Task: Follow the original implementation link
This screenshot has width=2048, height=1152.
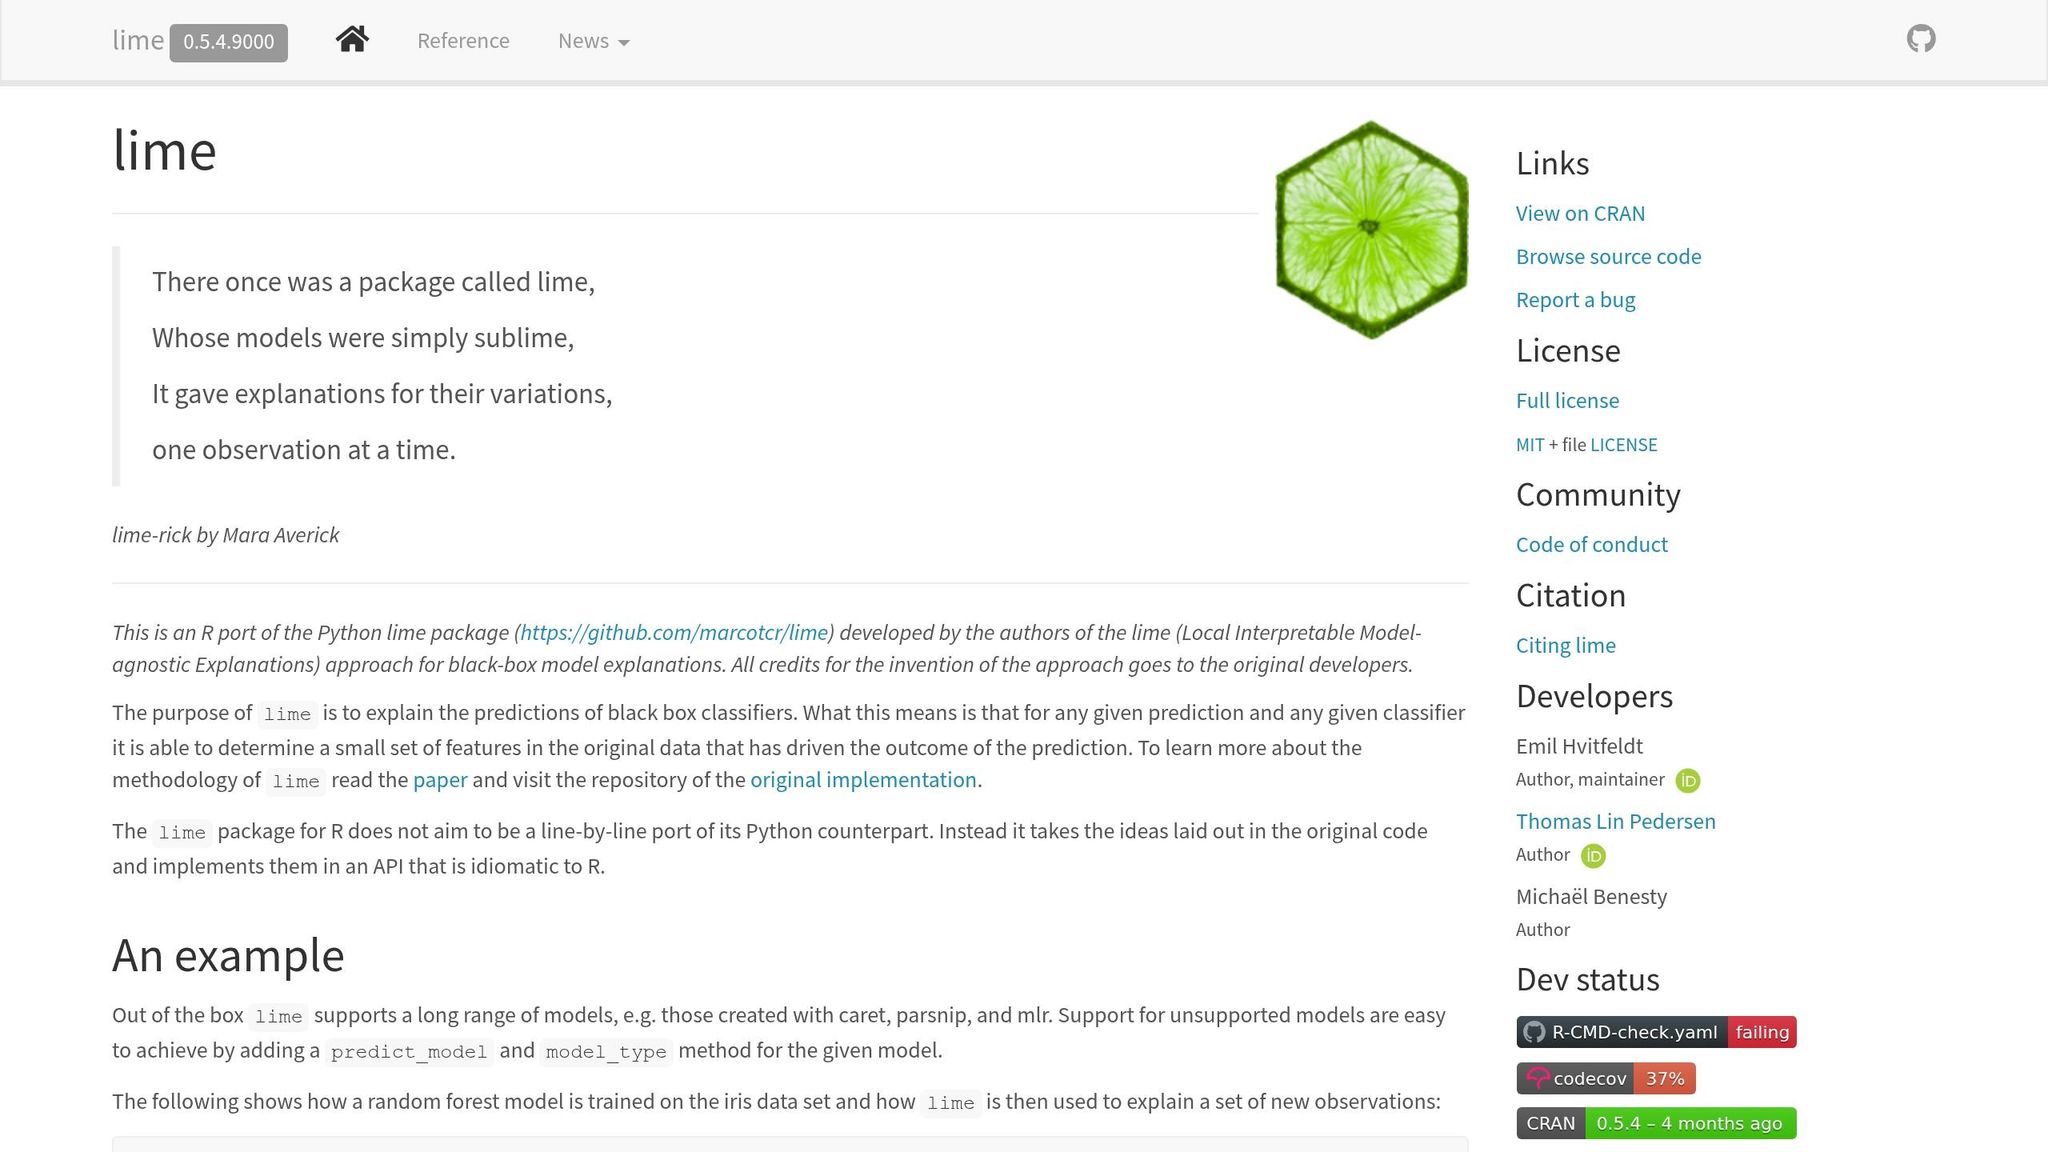Action: pyautogui.click(x=863, y=780)
